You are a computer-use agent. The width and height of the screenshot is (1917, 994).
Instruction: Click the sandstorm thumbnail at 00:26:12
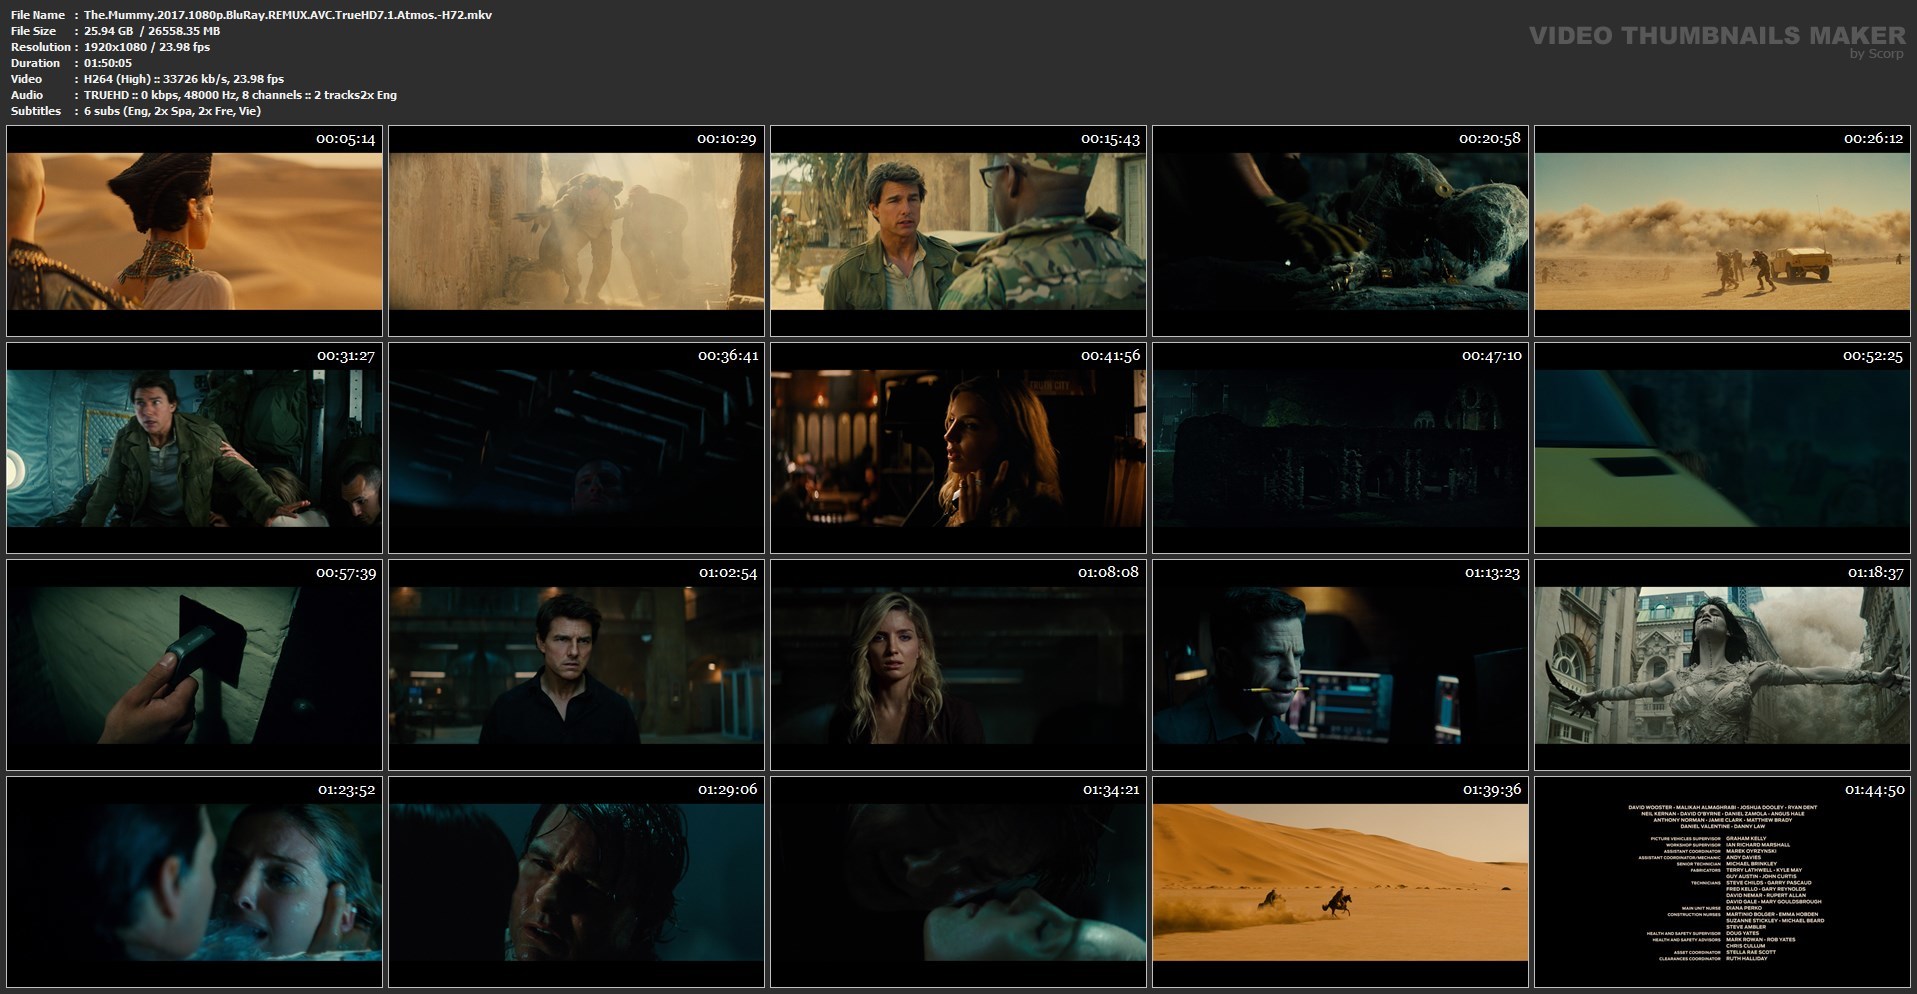[1722, 231]
